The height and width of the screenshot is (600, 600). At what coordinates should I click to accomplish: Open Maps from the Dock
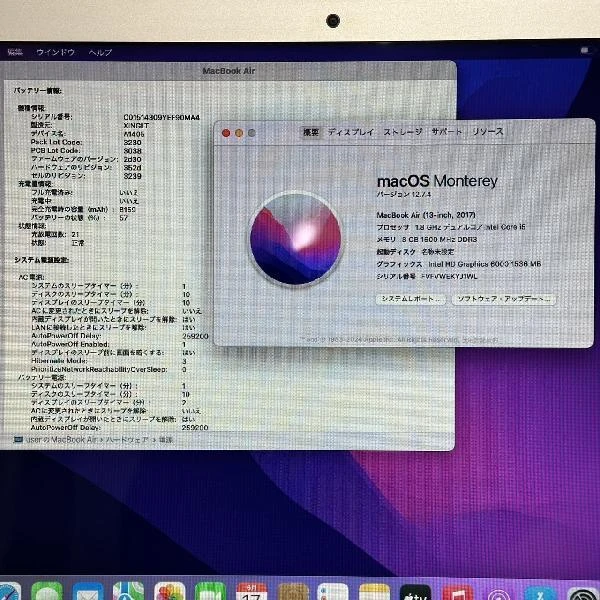[129, 591]
